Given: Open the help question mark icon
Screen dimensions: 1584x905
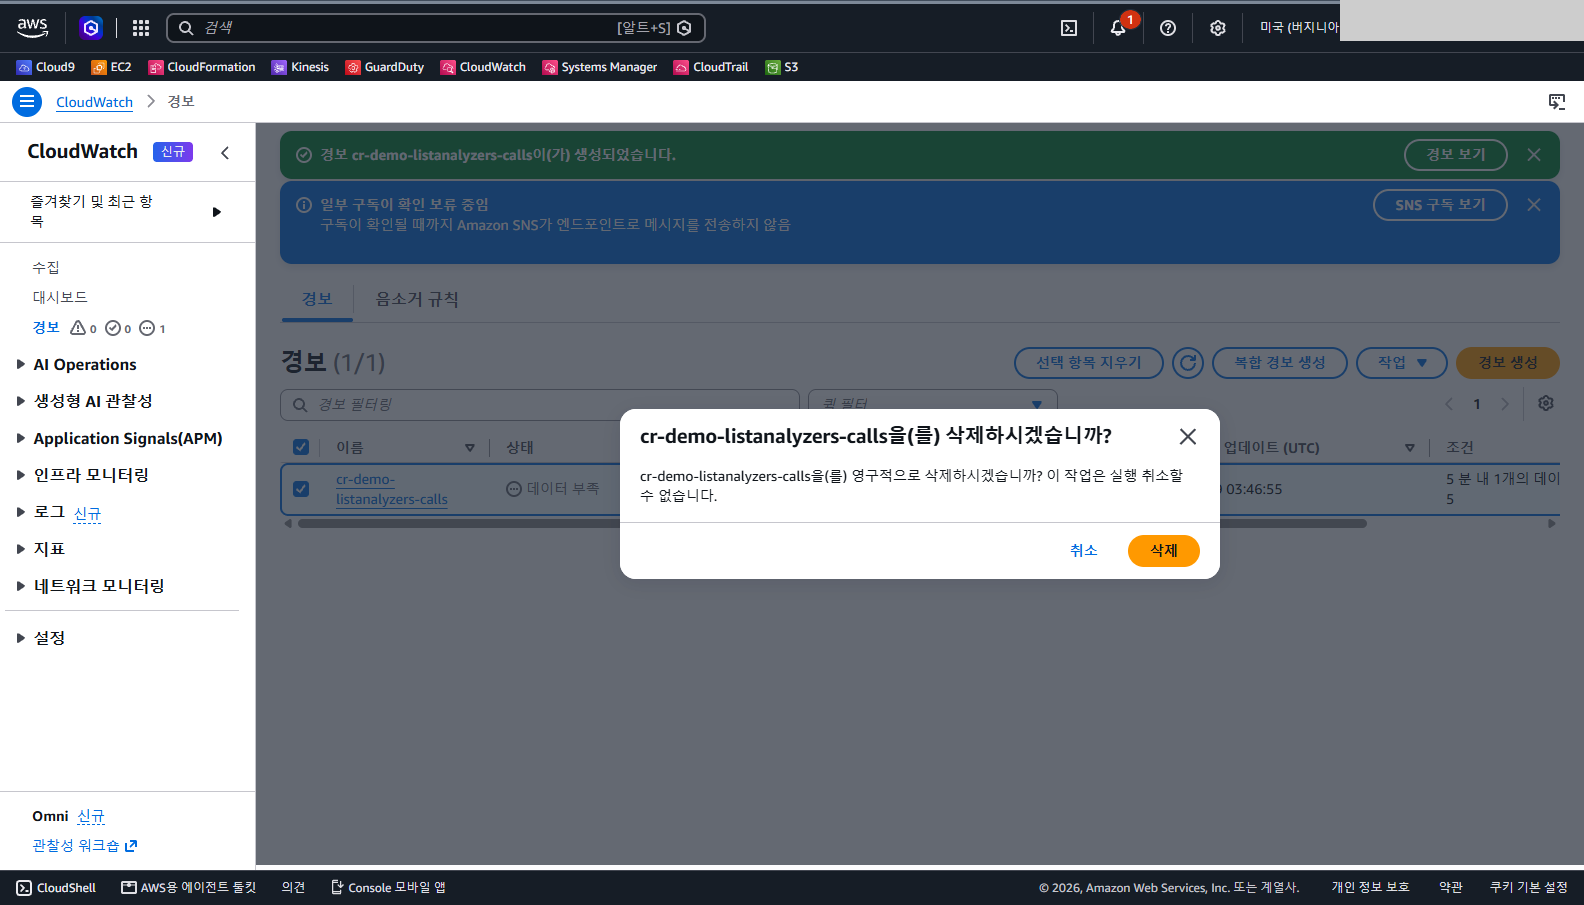Looking at the screenshot, I should pos(1168,28).
